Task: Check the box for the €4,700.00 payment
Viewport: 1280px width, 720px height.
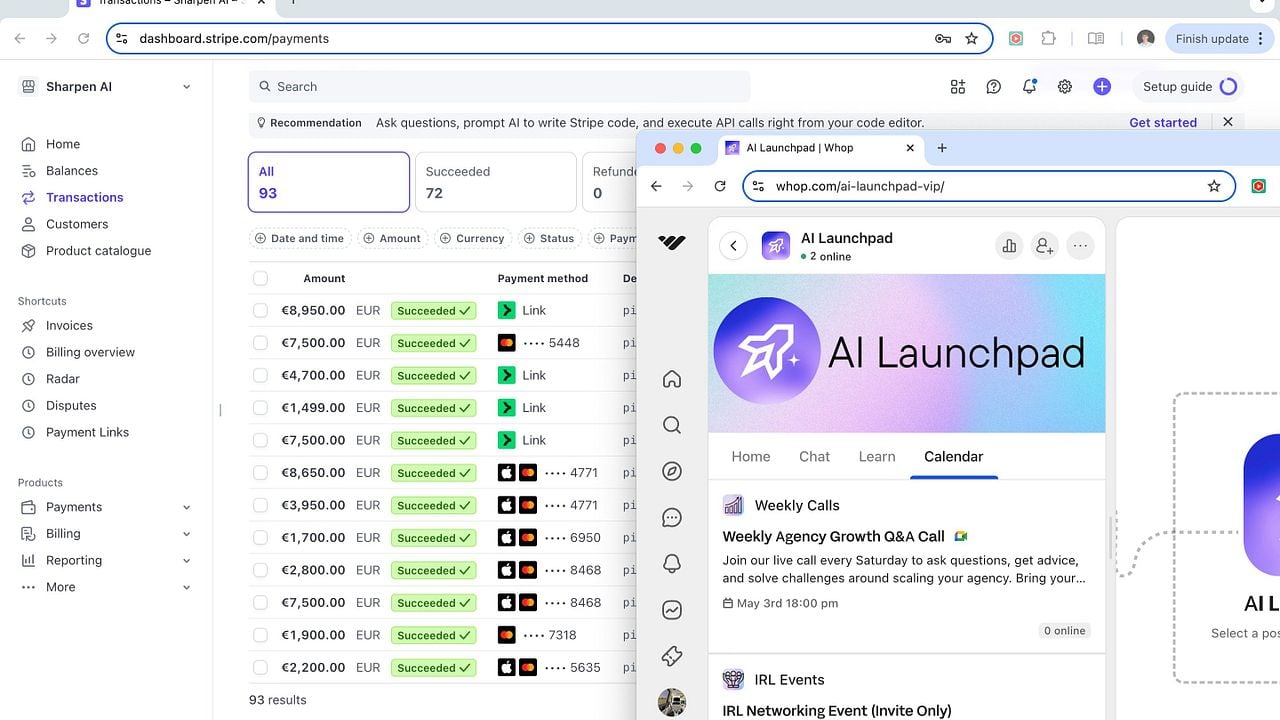Action: 260,376
